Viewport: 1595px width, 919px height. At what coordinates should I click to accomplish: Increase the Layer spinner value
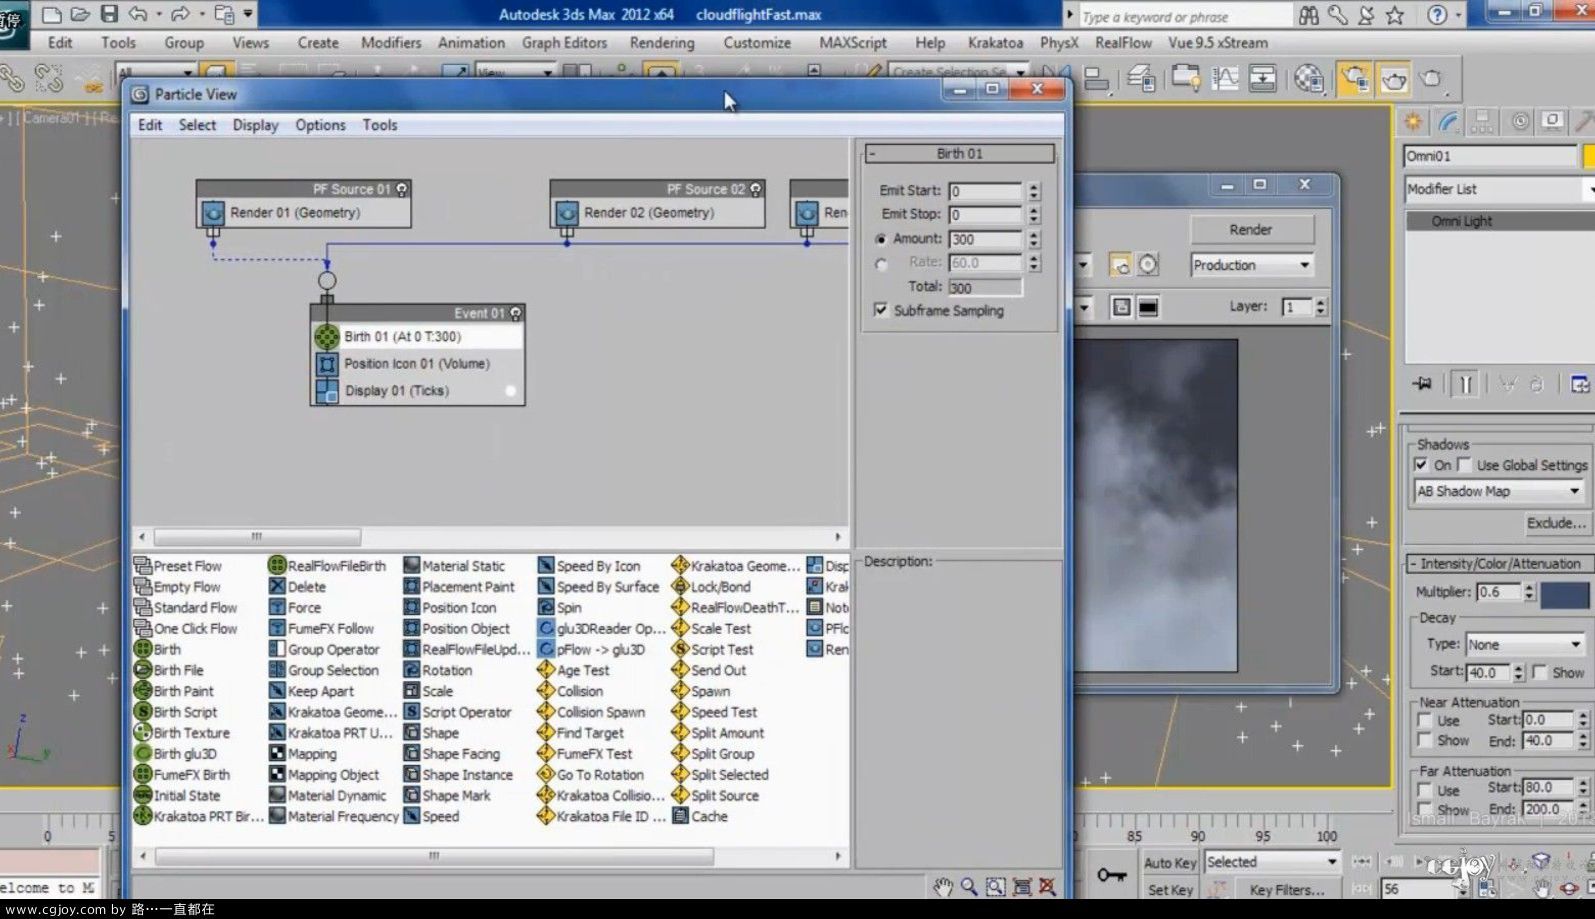click(1321, 302)
